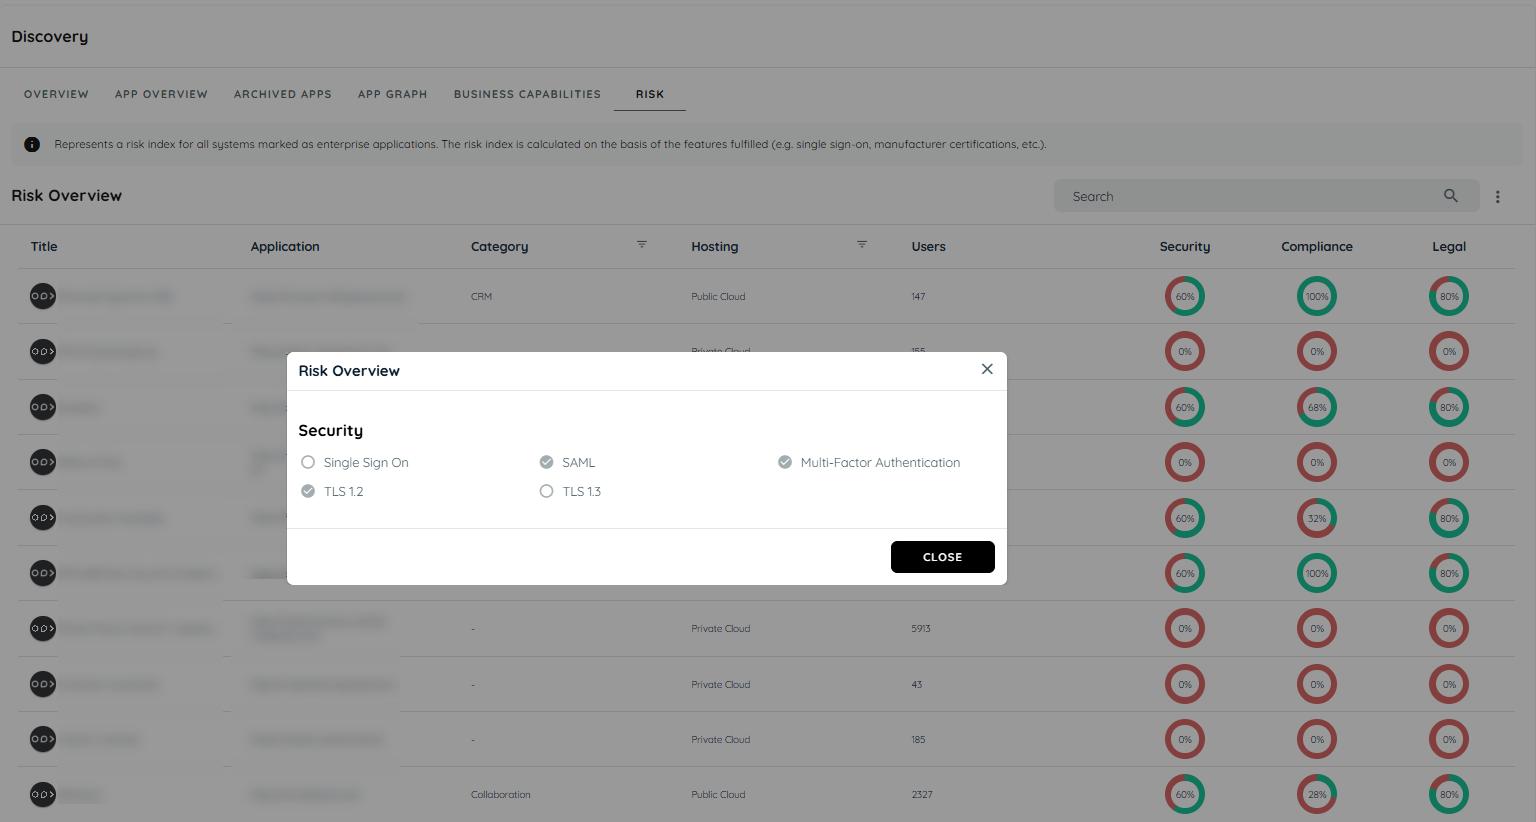Click the 32% Compliance progress ring
This screenshot has height=822, width=1536.
(1317, 518)
